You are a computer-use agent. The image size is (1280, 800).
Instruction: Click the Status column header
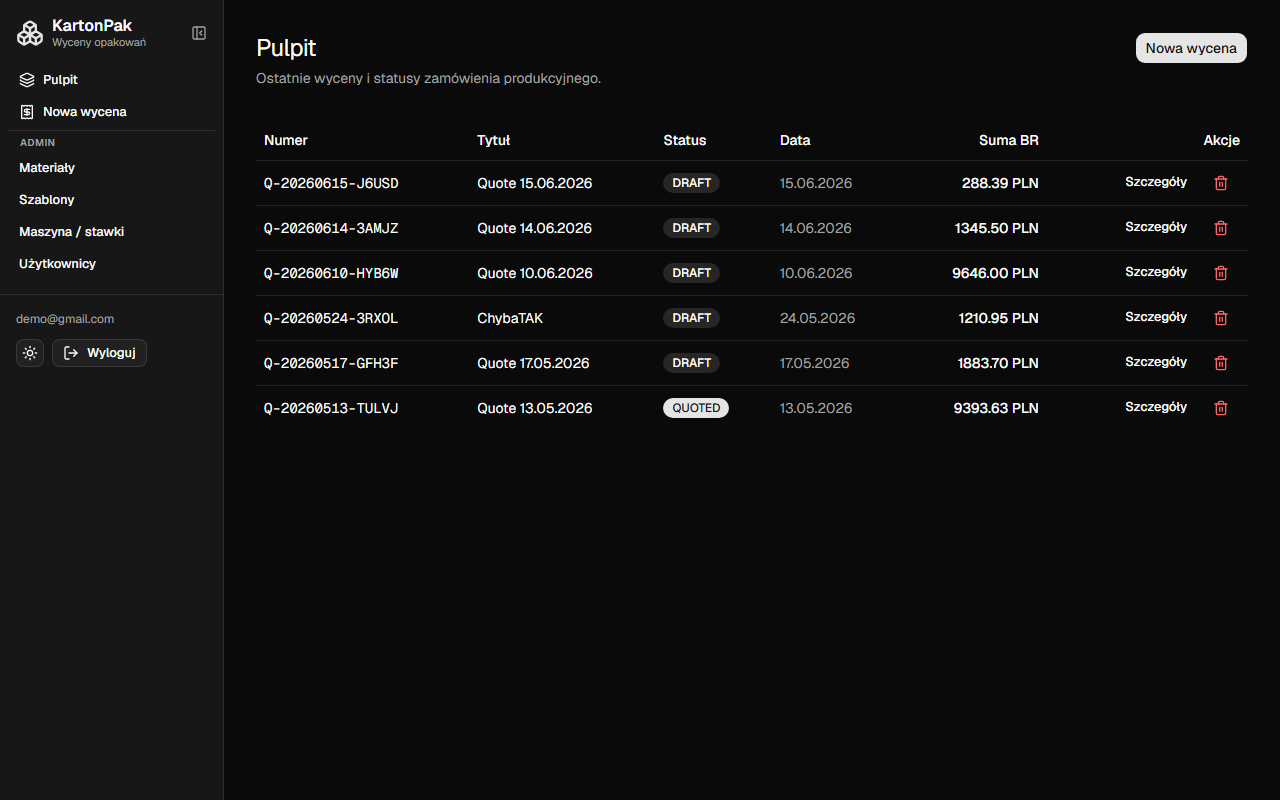coord(685,140)
